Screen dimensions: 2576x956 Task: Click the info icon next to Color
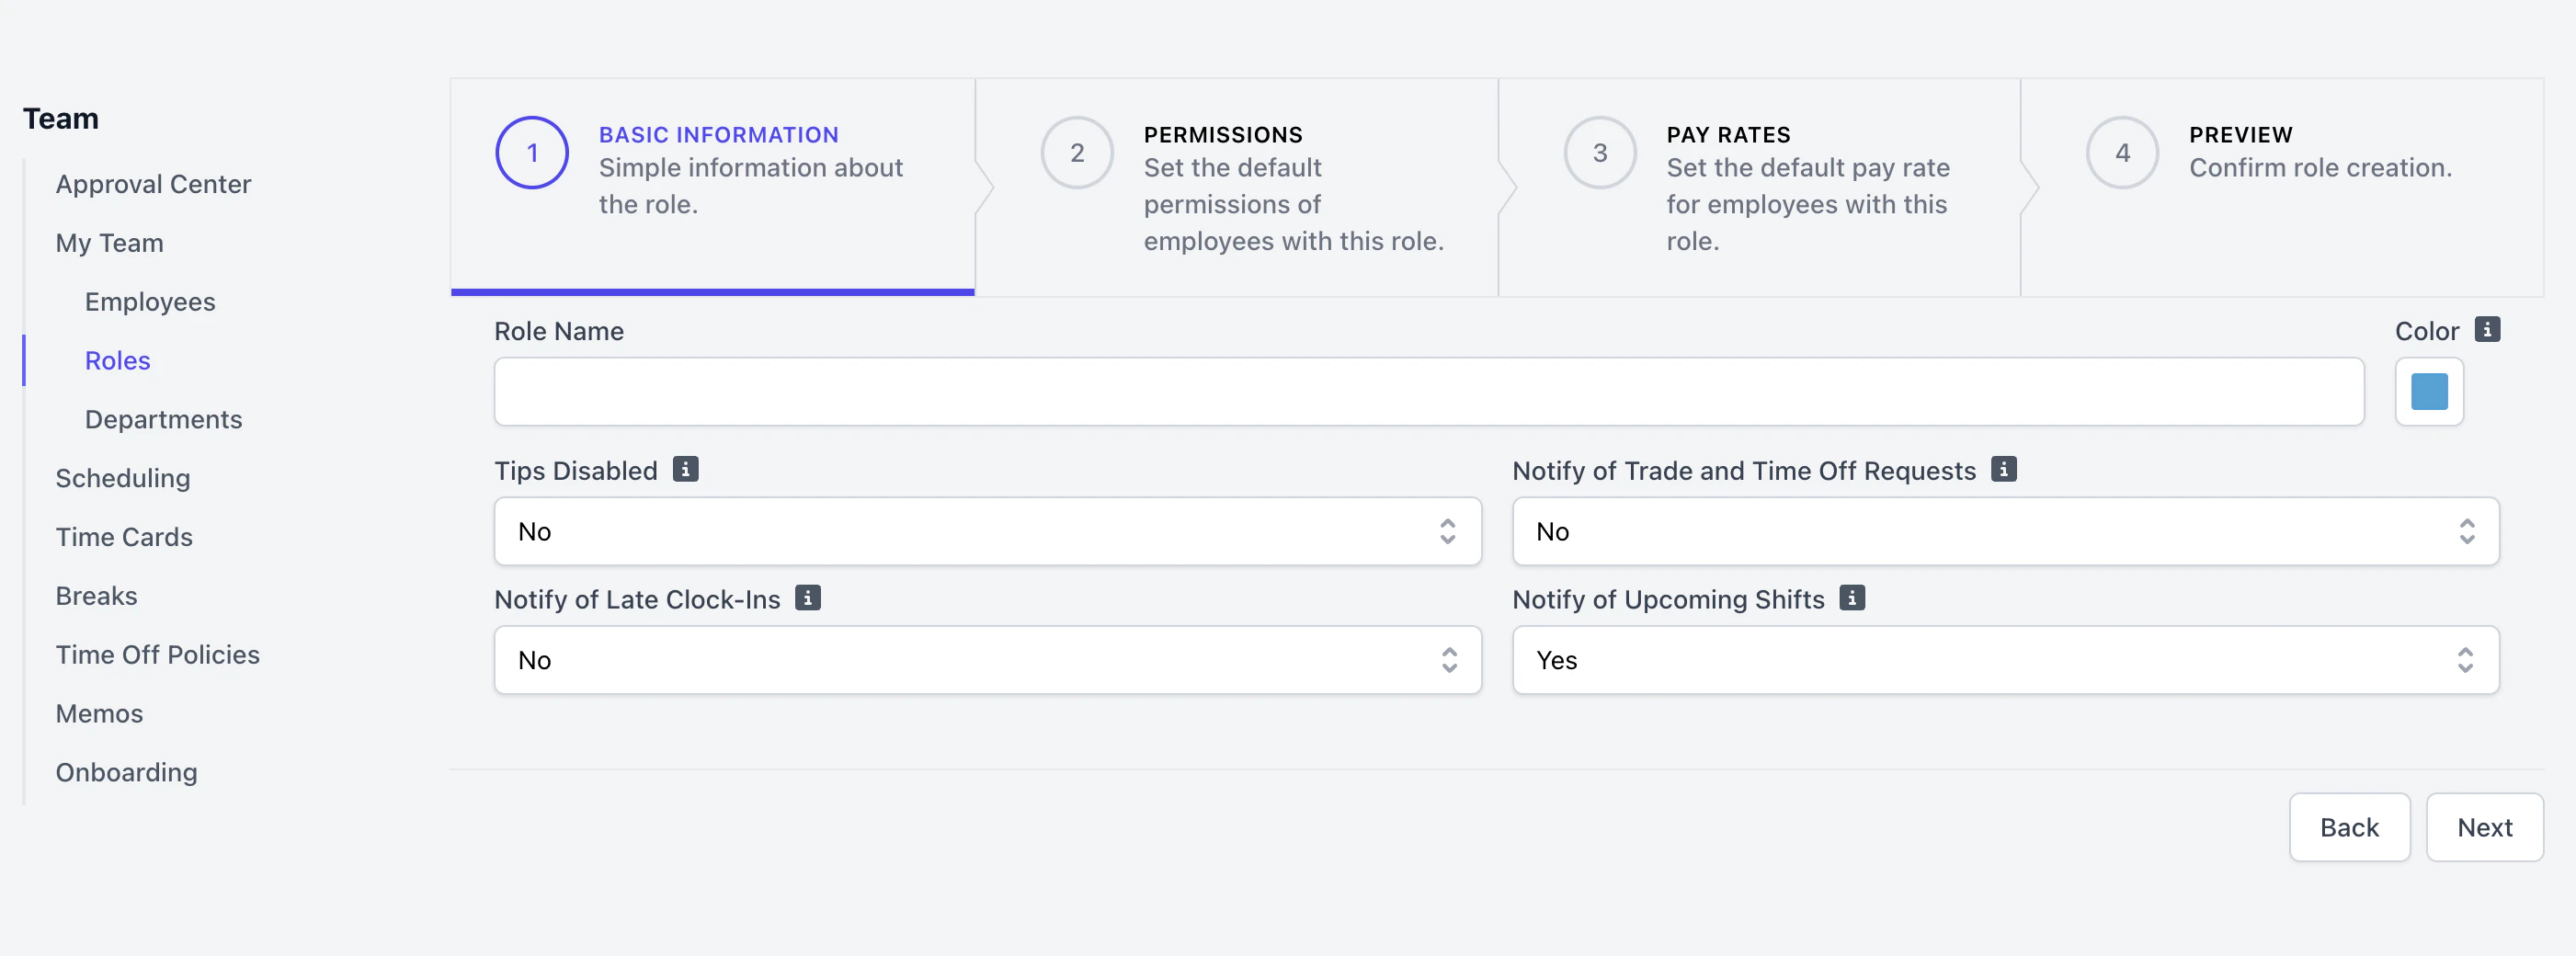(x=2487, y=329)
